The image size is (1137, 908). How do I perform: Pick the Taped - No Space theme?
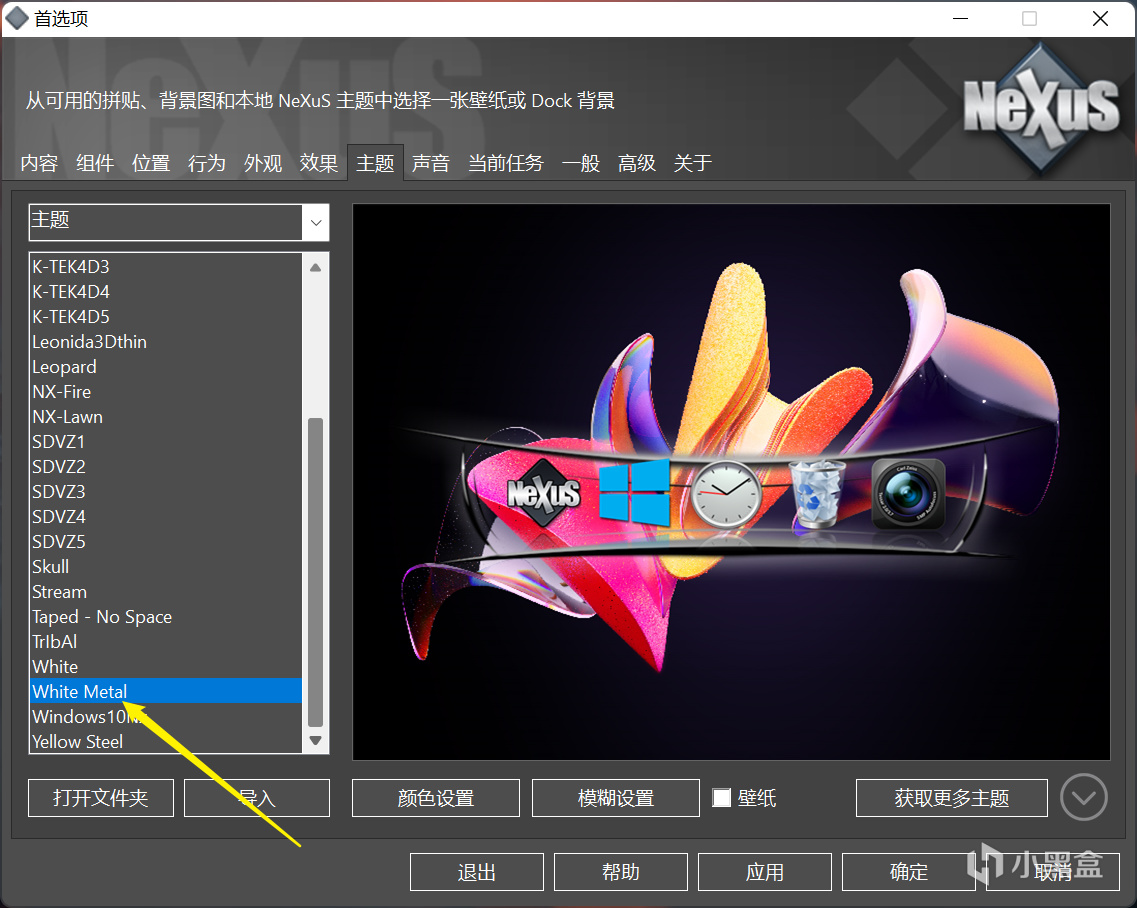[165, 616]
